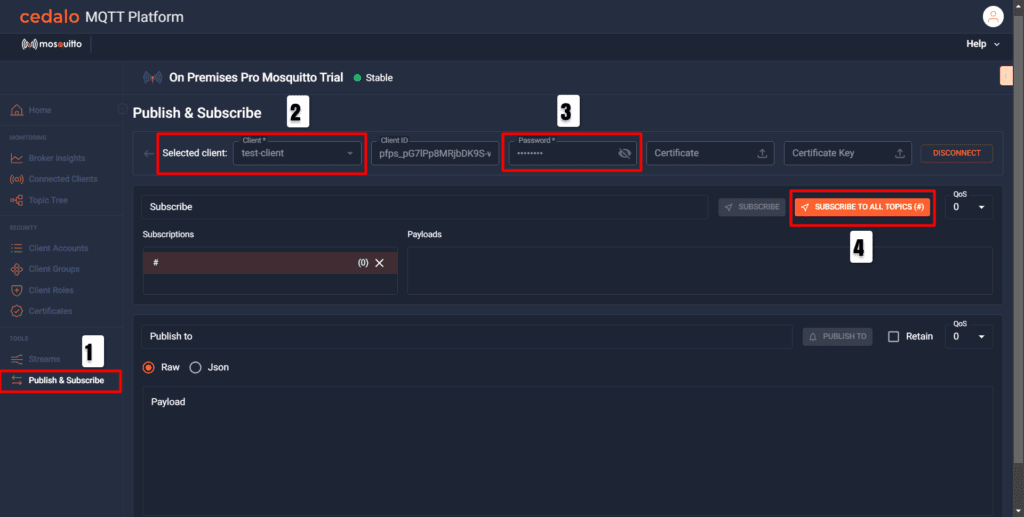Open Connected Clients page
This screenshot has height=517, width=1024.
pos(63,179)
